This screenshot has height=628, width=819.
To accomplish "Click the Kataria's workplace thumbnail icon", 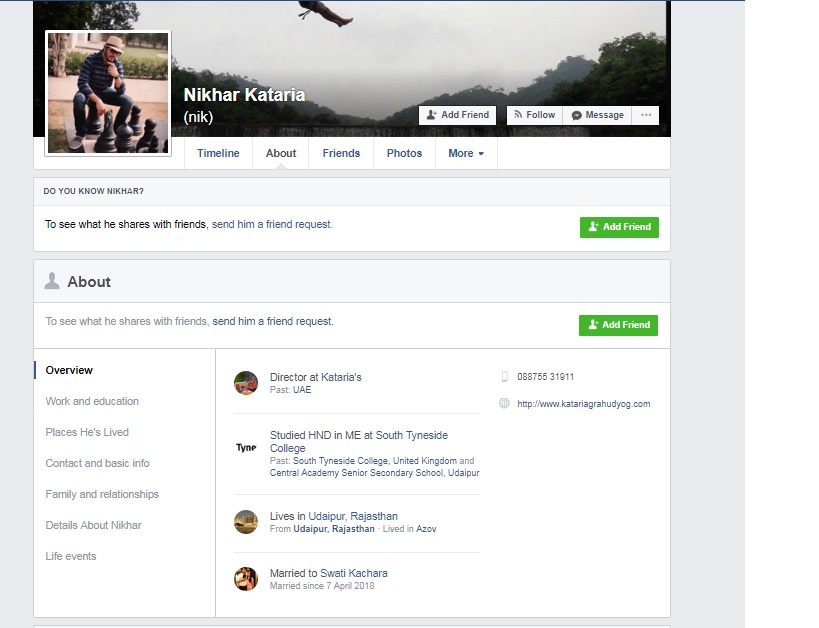I will click(x=246, y=383).
